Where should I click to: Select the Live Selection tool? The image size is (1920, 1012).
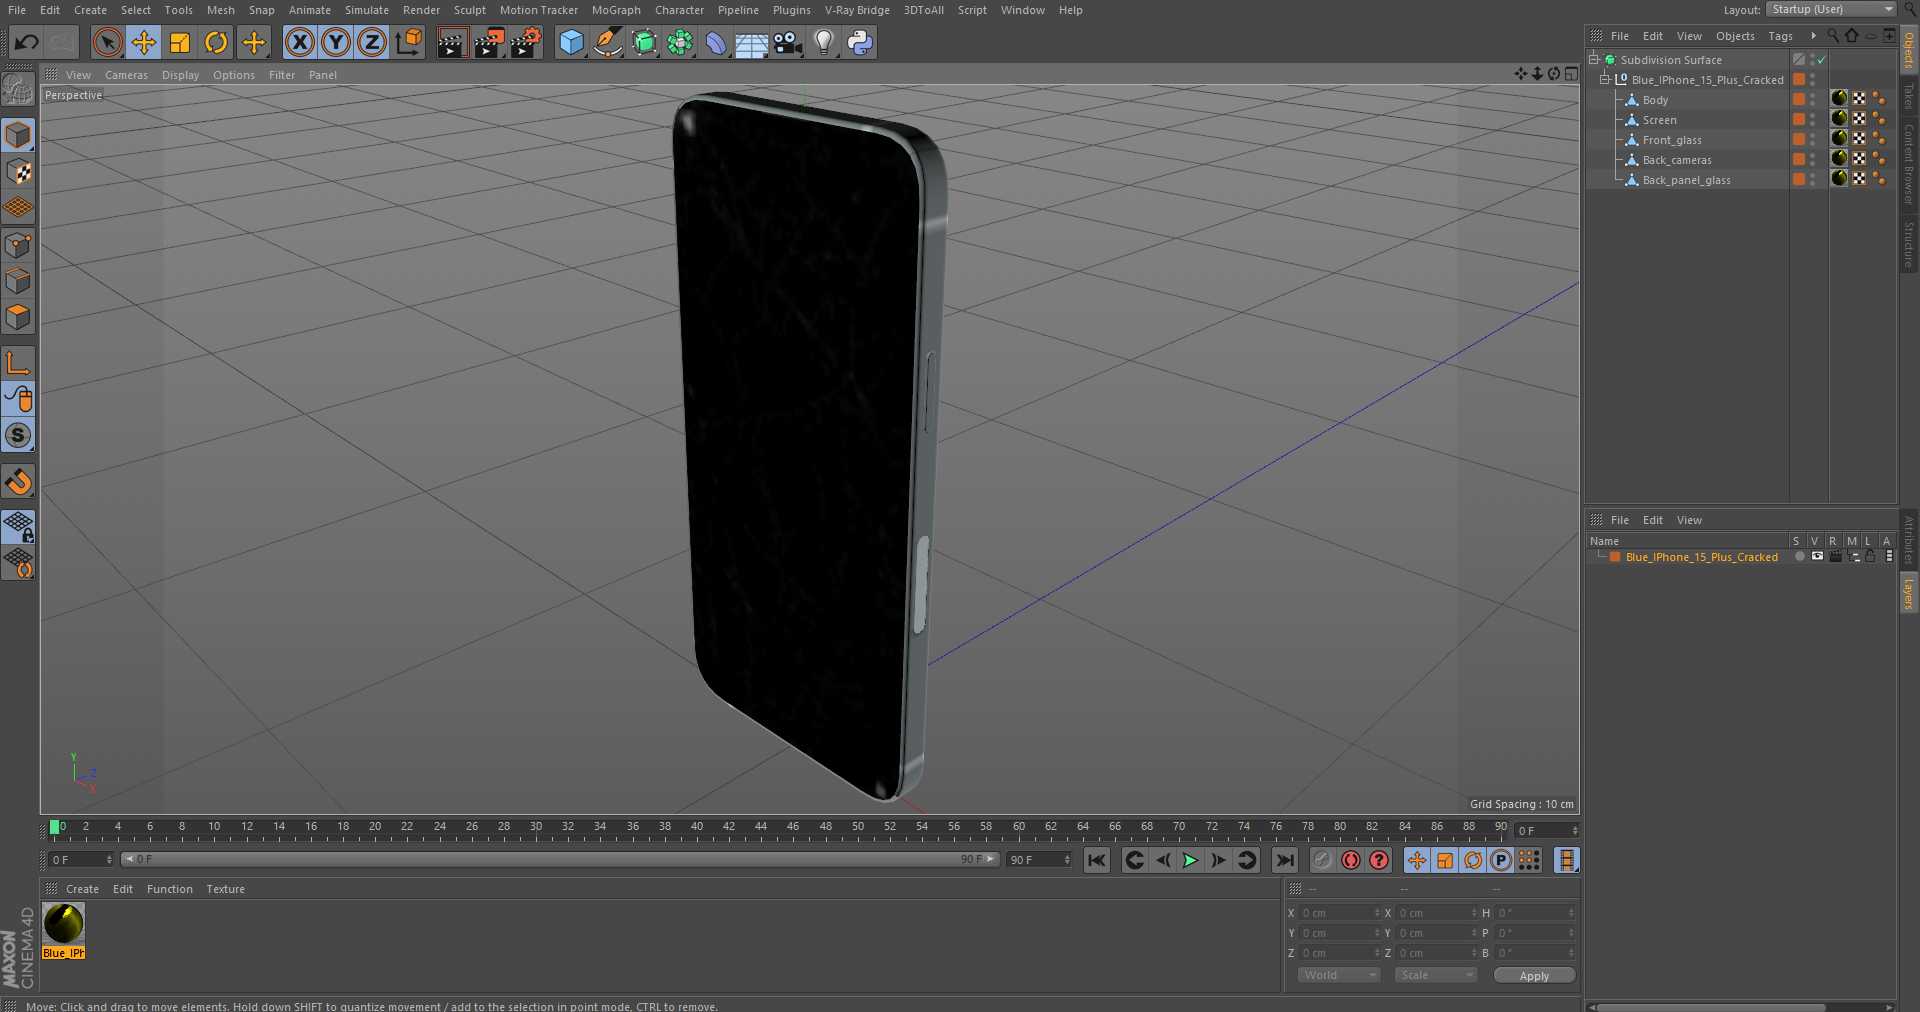click(x=107, y=42)
